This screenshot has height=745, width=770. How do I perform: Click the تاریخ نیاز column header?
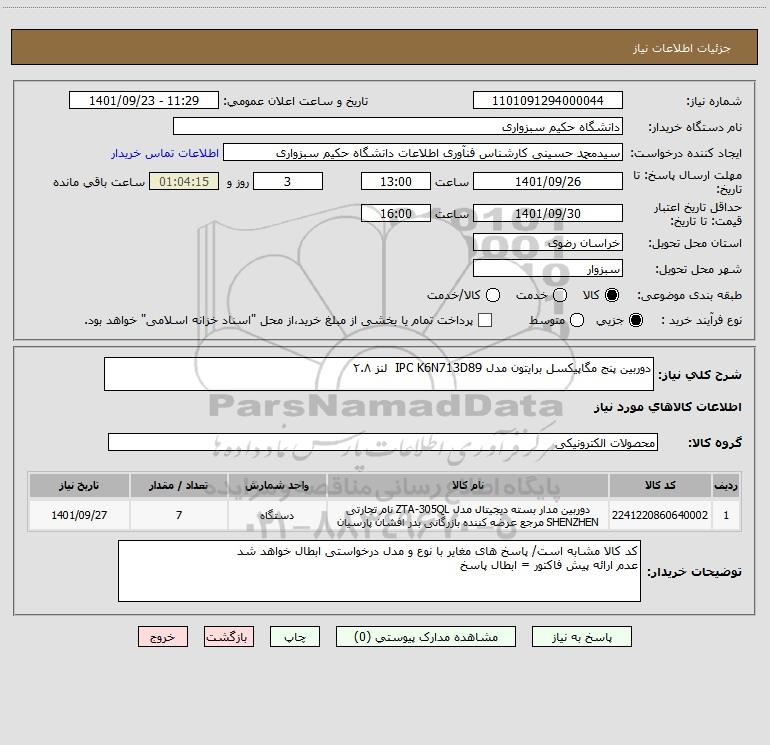(x=79, y=485)
